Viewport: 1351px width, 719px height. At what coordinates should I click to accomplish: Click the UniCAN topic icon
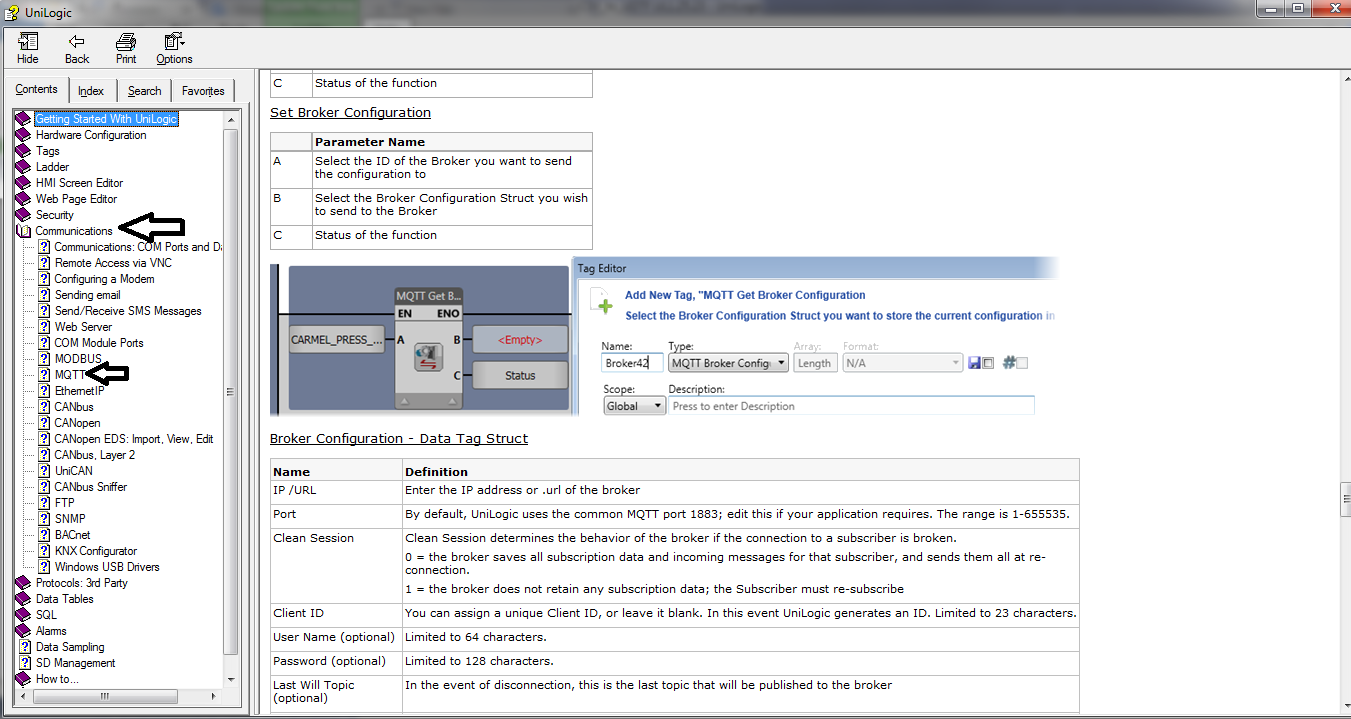[45, 471]
